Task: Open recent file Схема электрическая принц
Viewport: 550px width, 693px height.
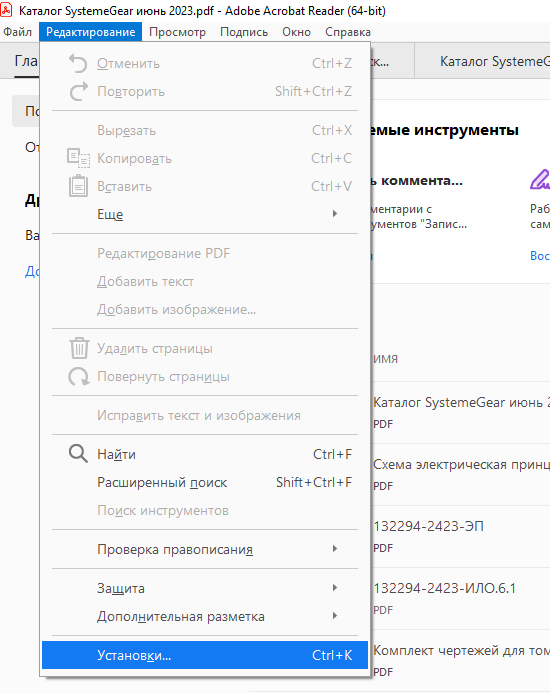Action: 460,475
